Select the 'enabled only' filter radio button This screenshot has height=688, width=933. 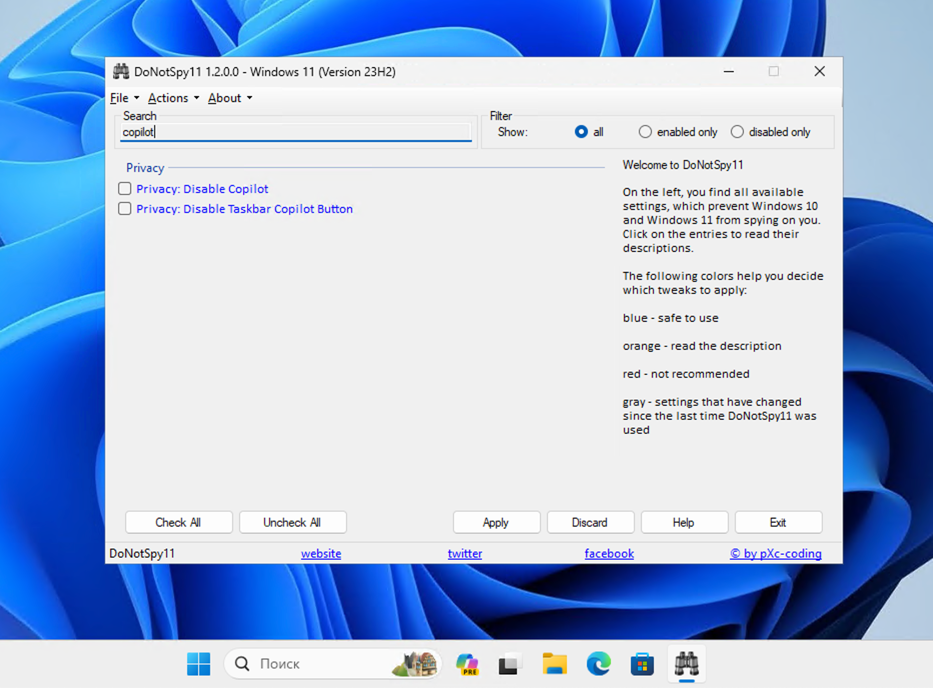point(645,132)
